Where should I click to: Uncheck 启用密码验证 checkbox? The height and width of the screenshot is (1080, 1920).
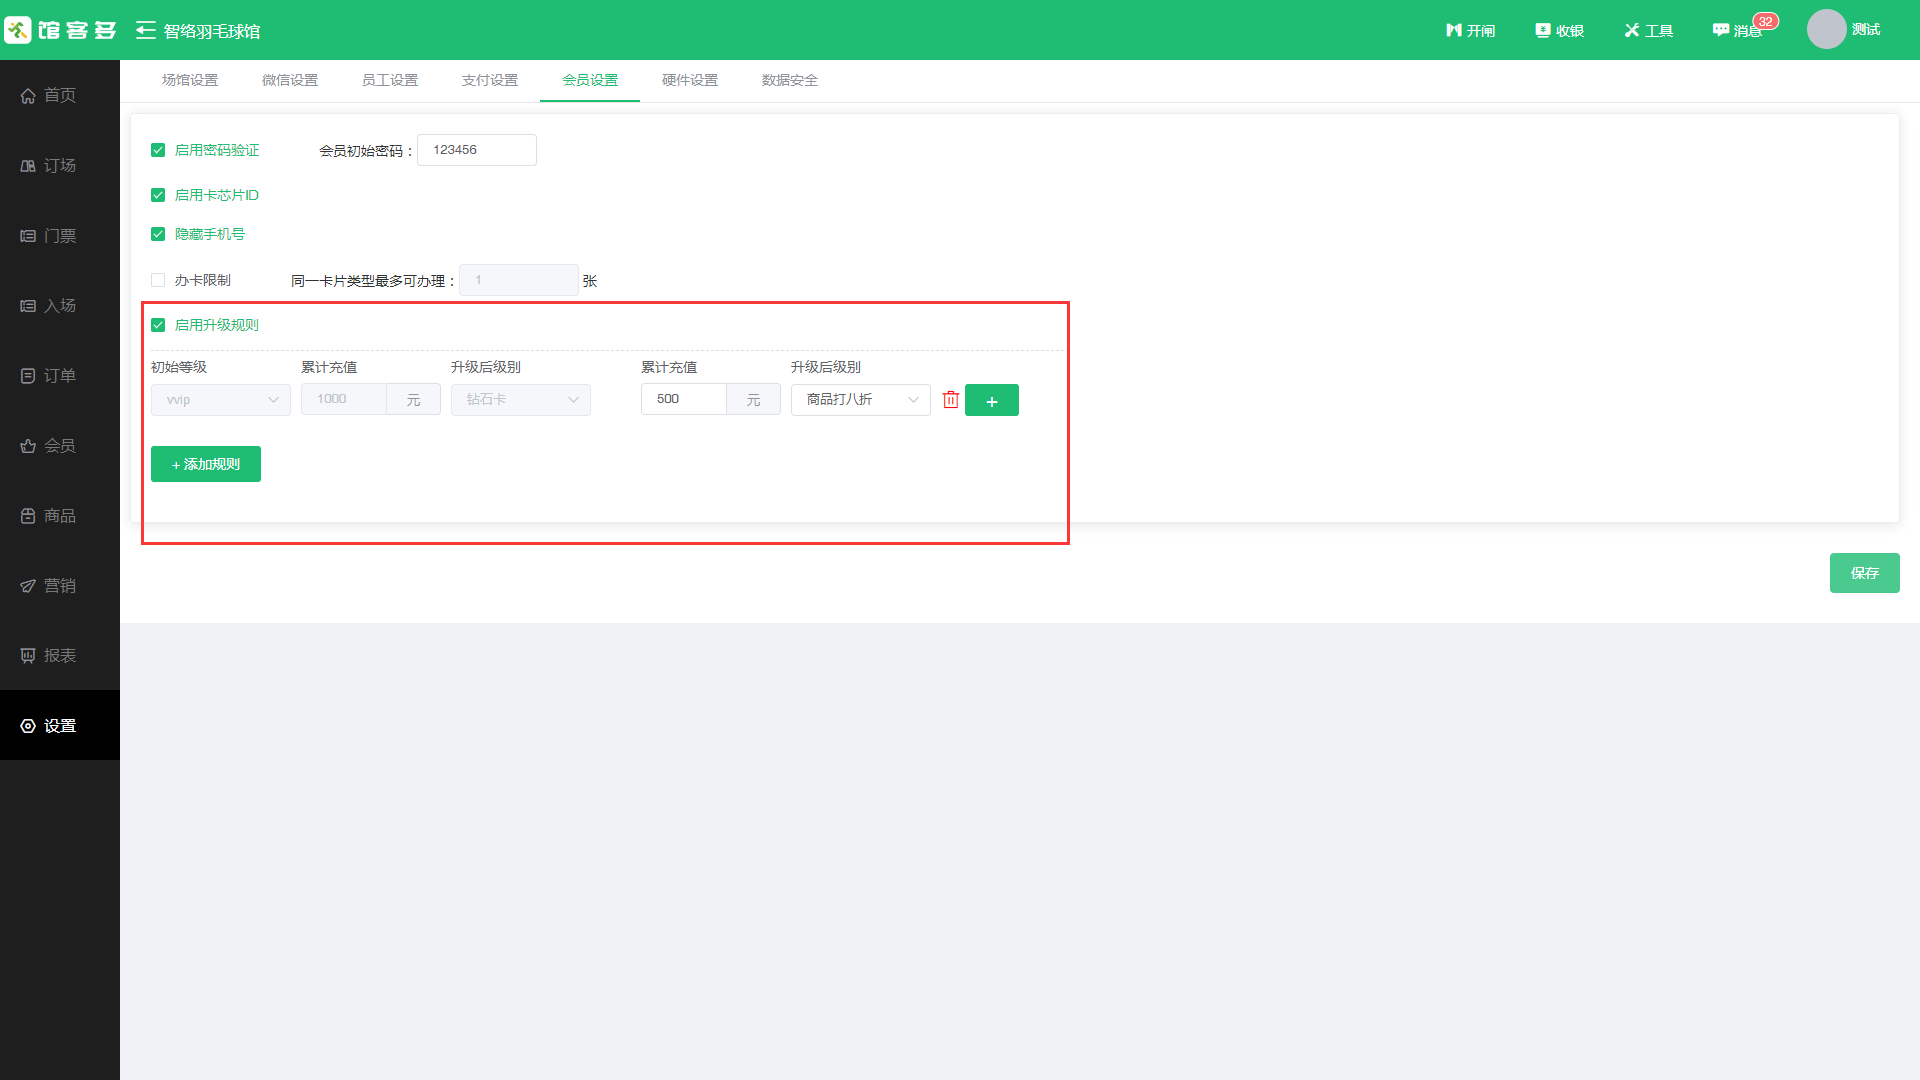158,150
